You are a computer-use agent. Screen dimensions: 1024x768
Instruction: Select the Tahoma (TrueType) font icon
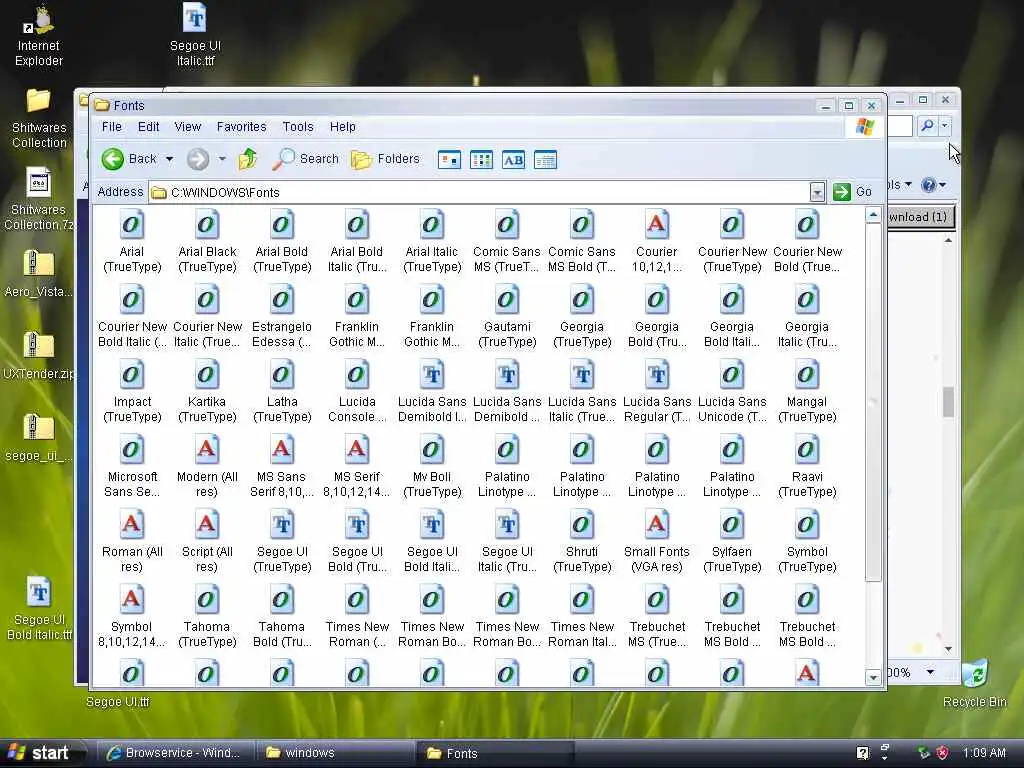(206, 601)
